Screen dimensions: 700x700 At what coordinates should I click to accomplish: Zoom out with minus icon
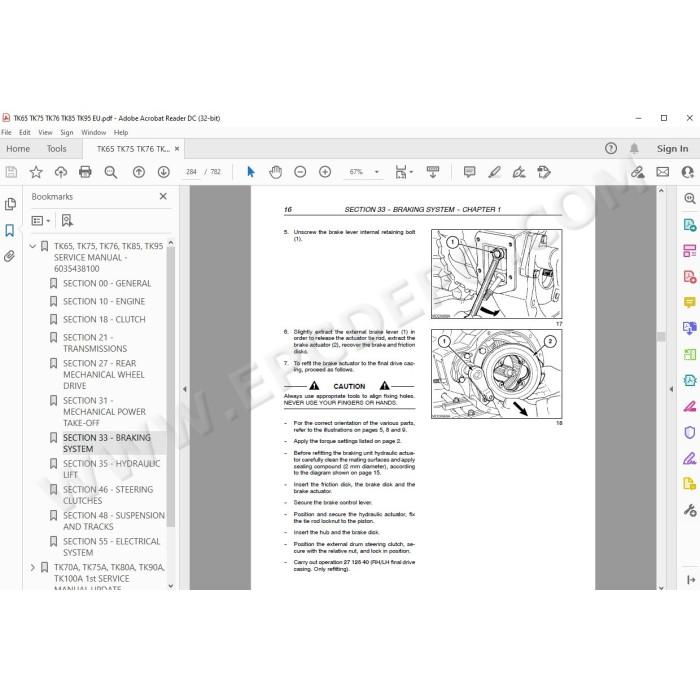[x=300, y=172]
